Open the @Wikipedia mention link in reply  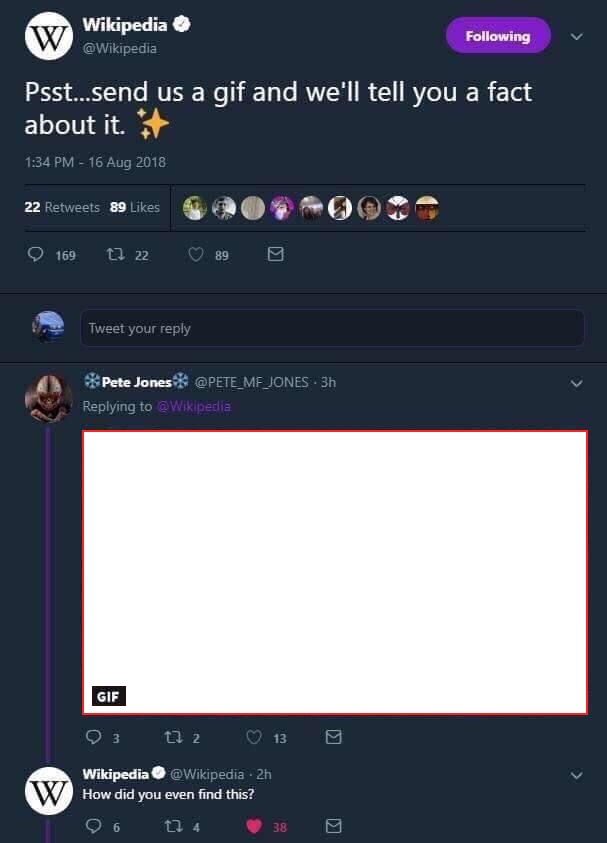pyautogui.click(x=194, y=406)
